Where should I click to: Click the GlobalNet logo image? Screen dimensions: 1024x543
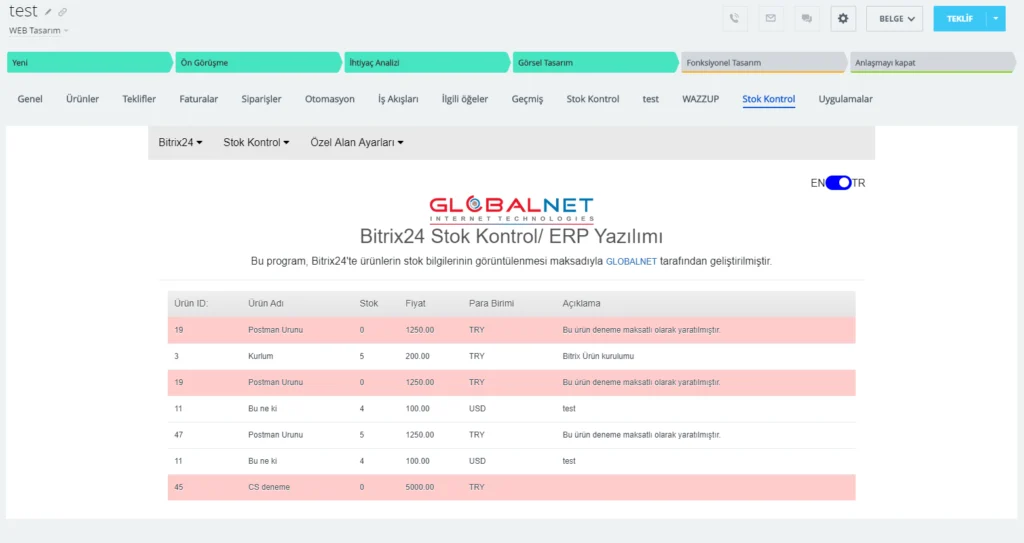point(511,208)
